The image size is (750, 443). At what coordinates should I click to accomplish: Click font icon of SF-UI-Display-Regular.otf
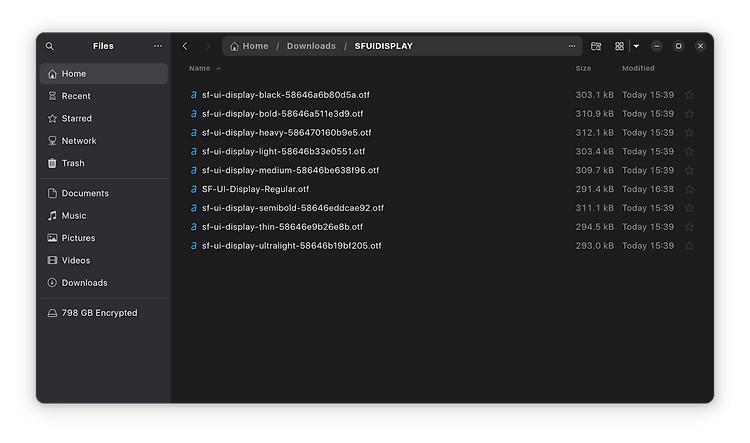193,189
